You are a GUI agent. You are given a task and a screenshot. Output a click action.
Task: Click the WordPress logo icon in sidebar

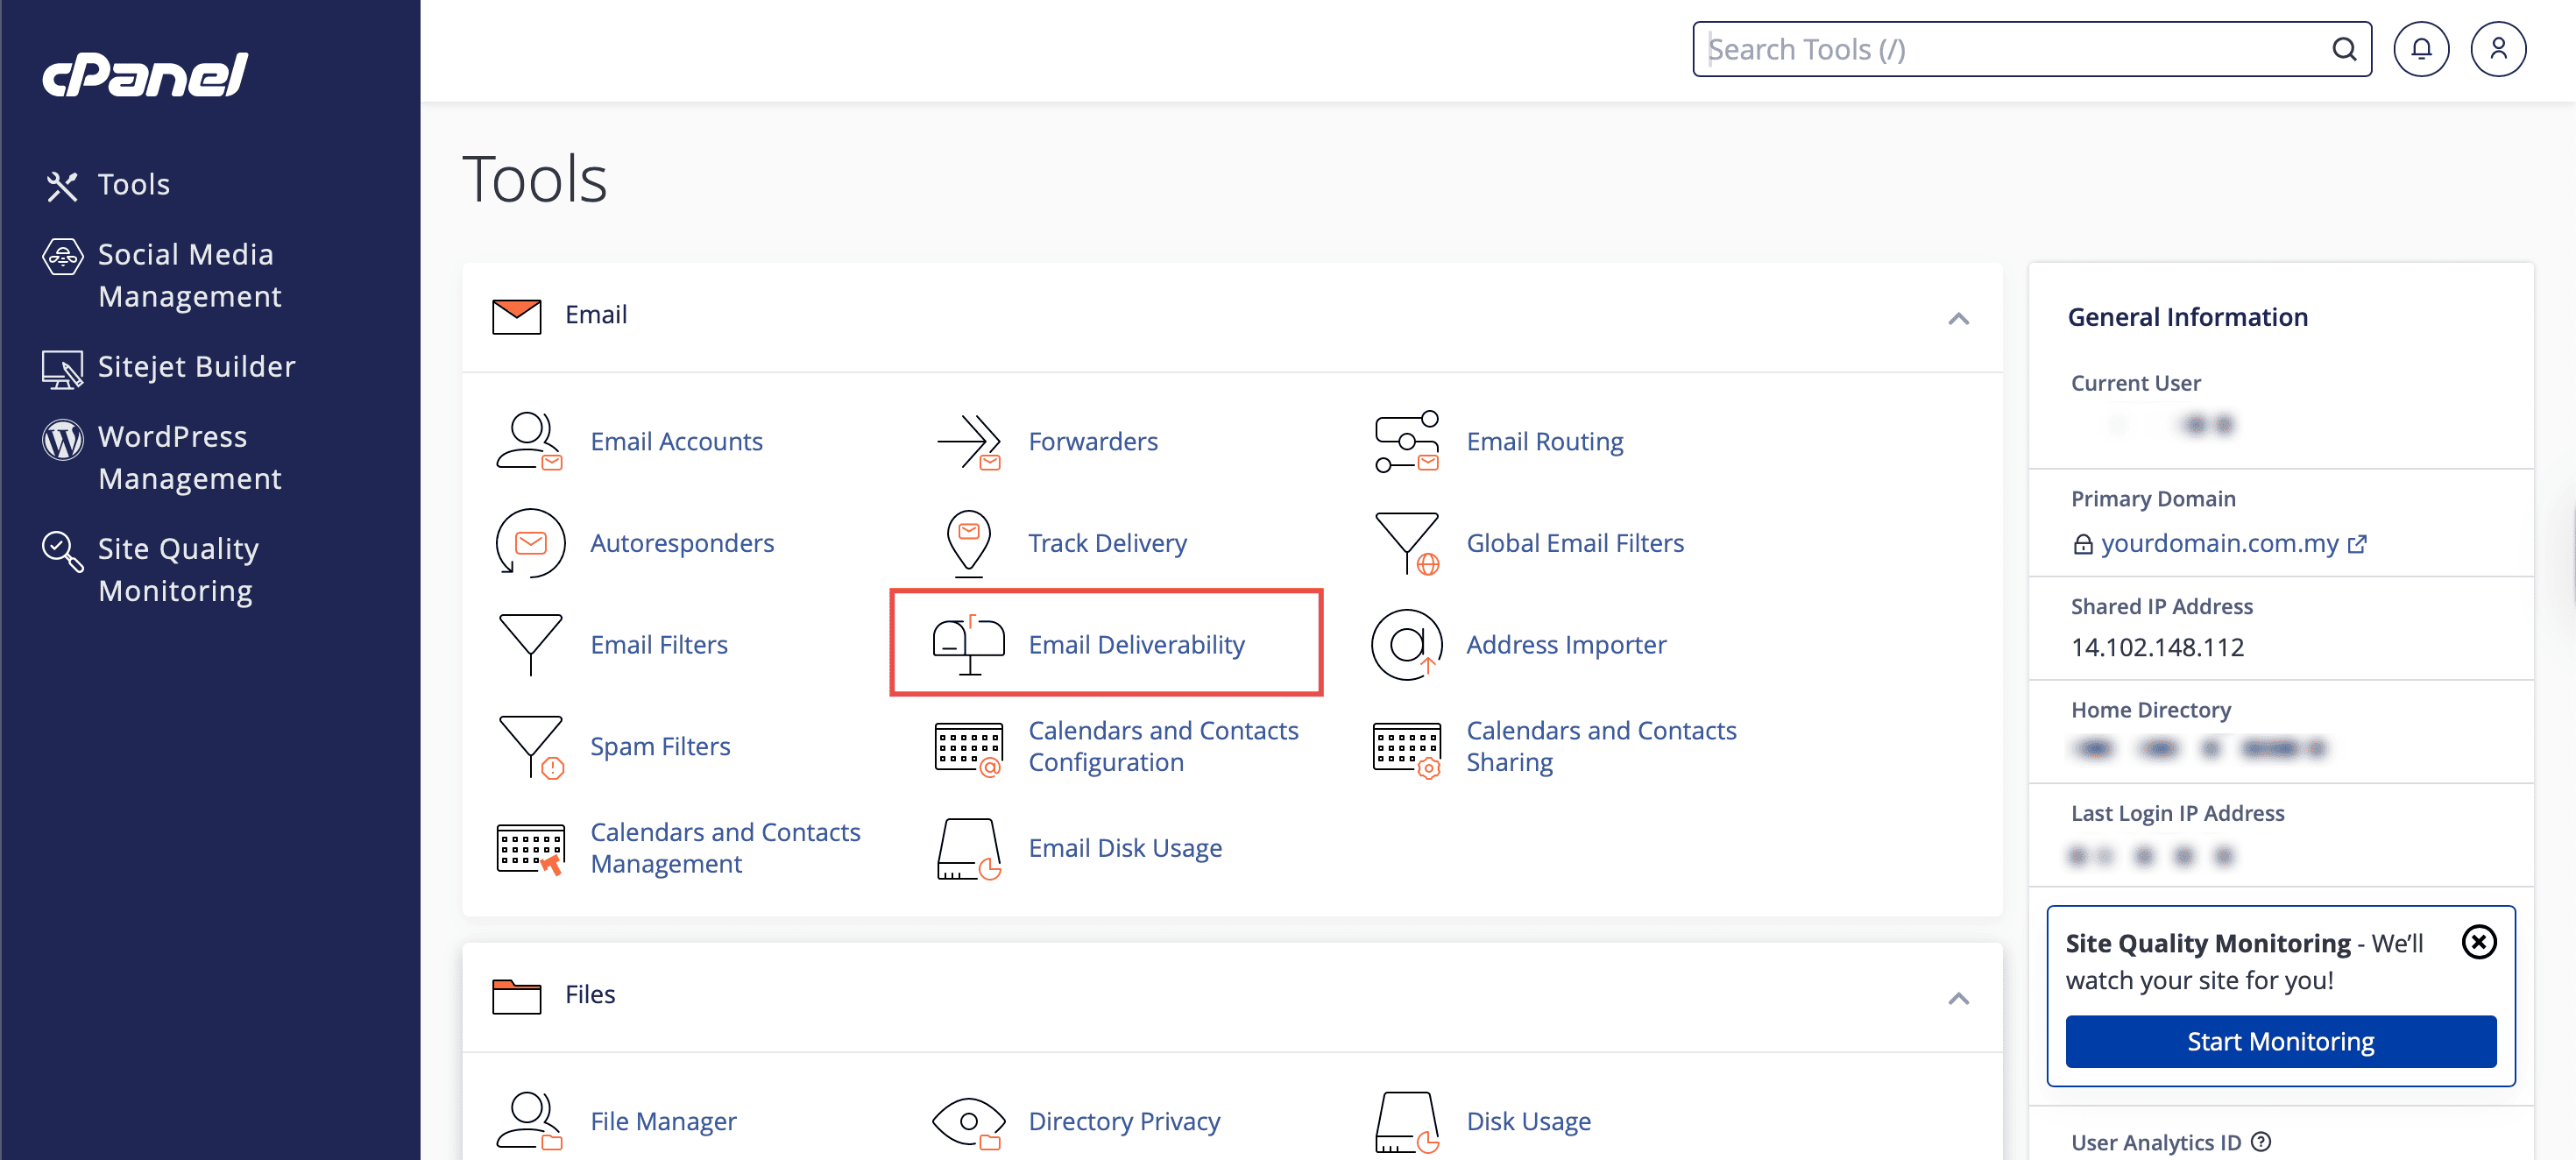pos(62,439)
